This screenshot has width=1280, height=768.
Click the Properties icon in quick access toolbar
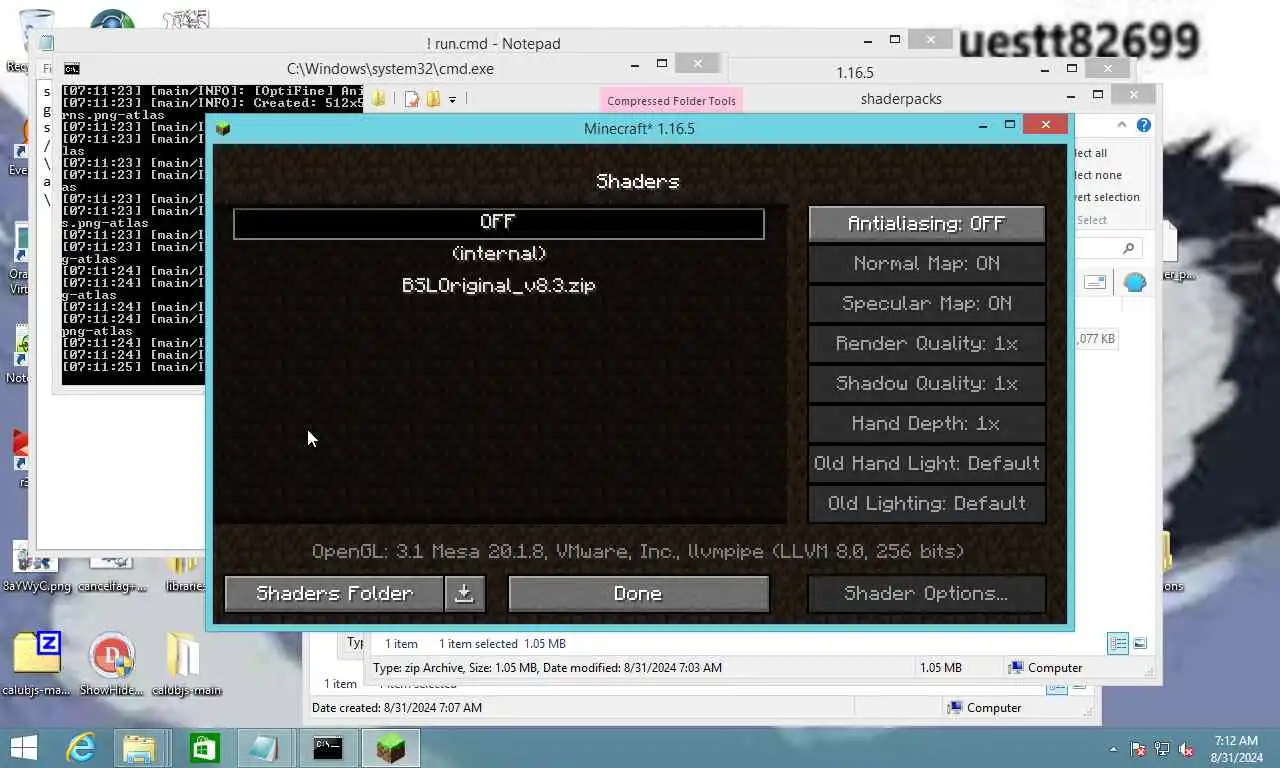pyautogui.click(x=412, y=99)
